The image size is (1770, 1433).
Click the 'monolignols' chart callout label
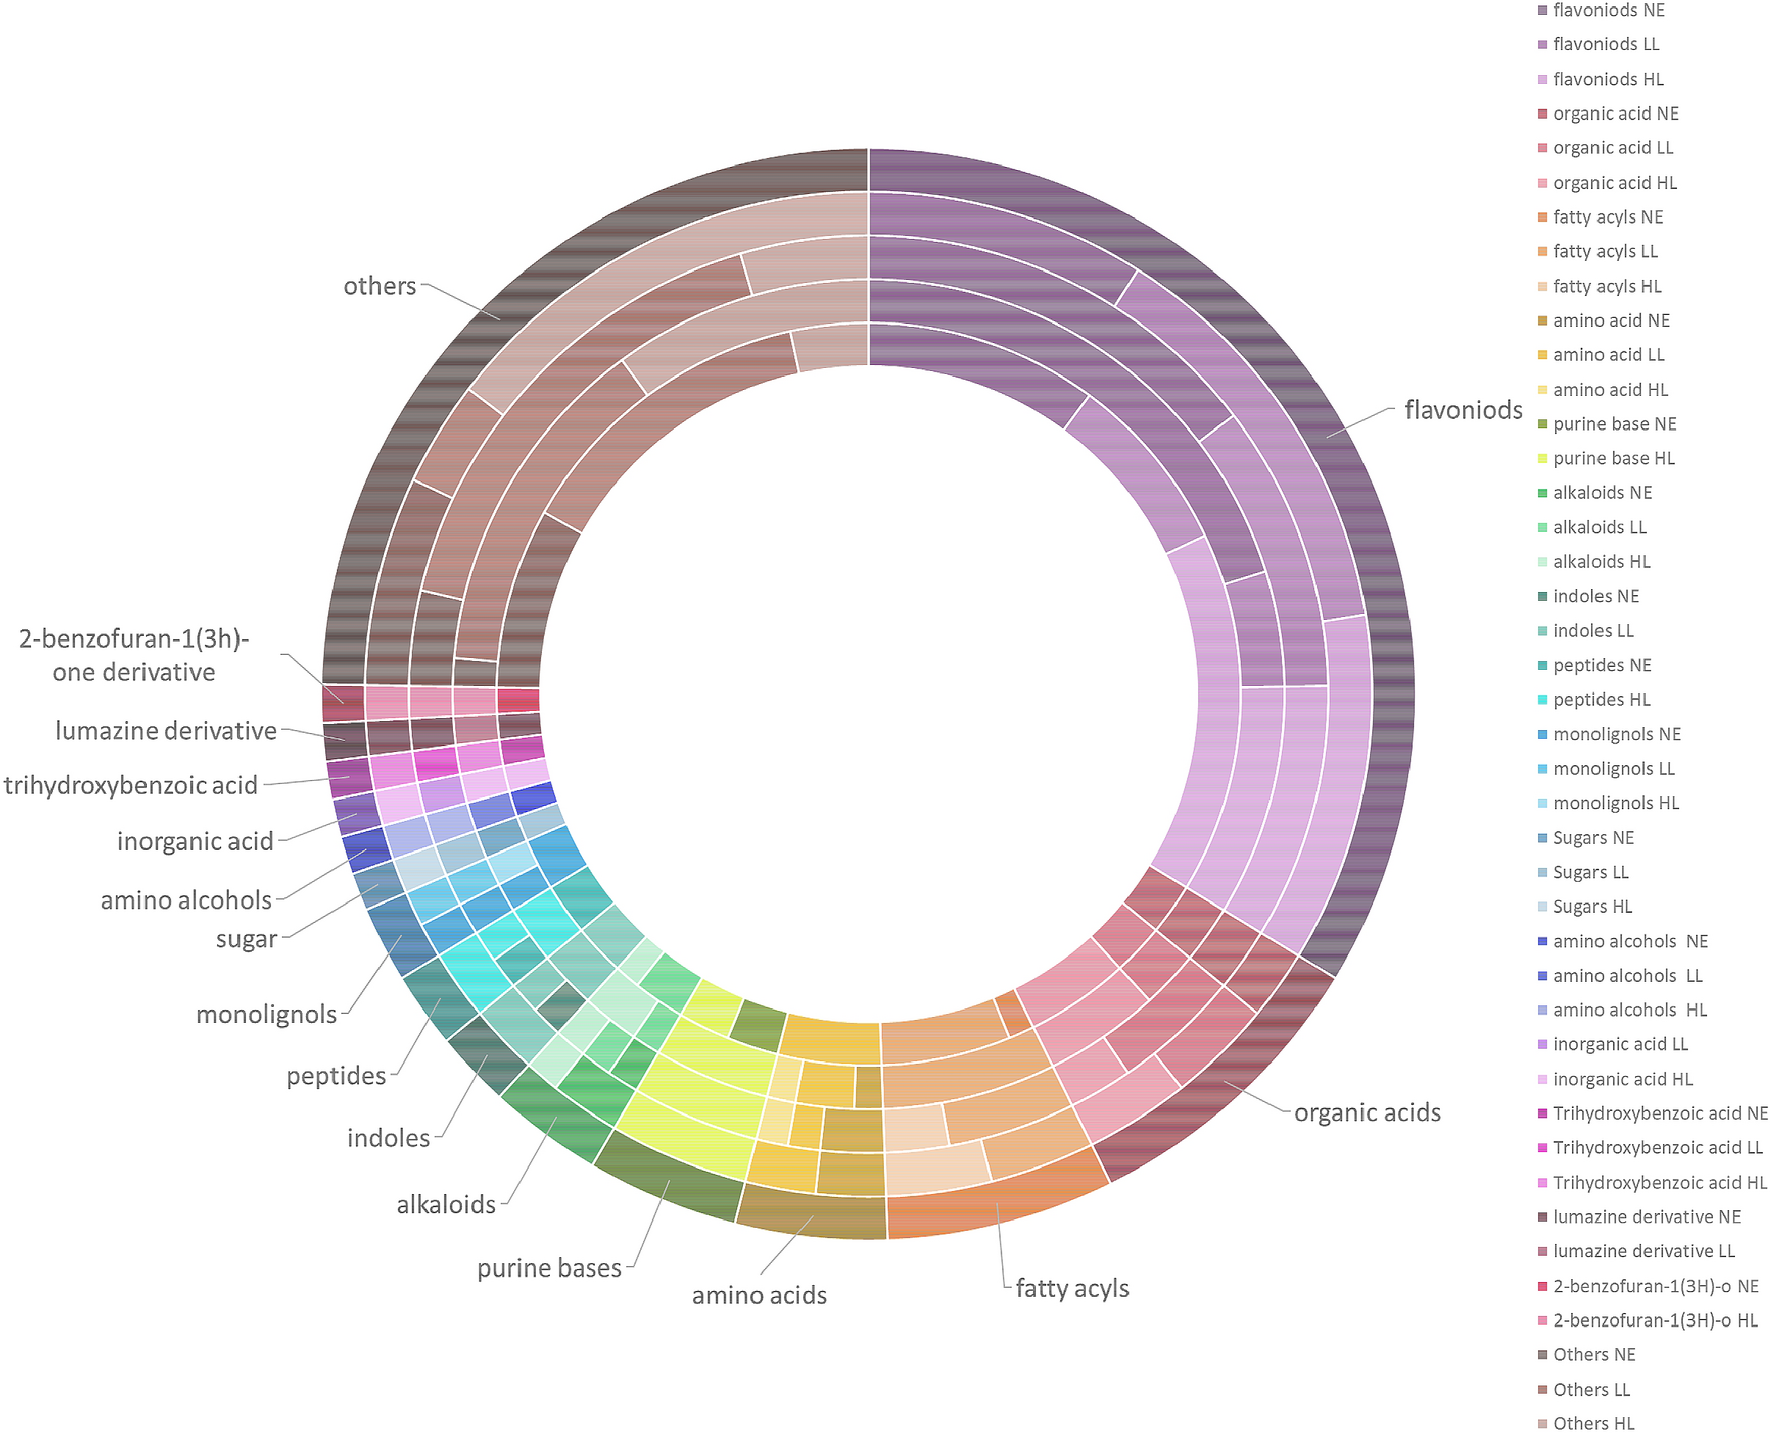(266, 1015)
